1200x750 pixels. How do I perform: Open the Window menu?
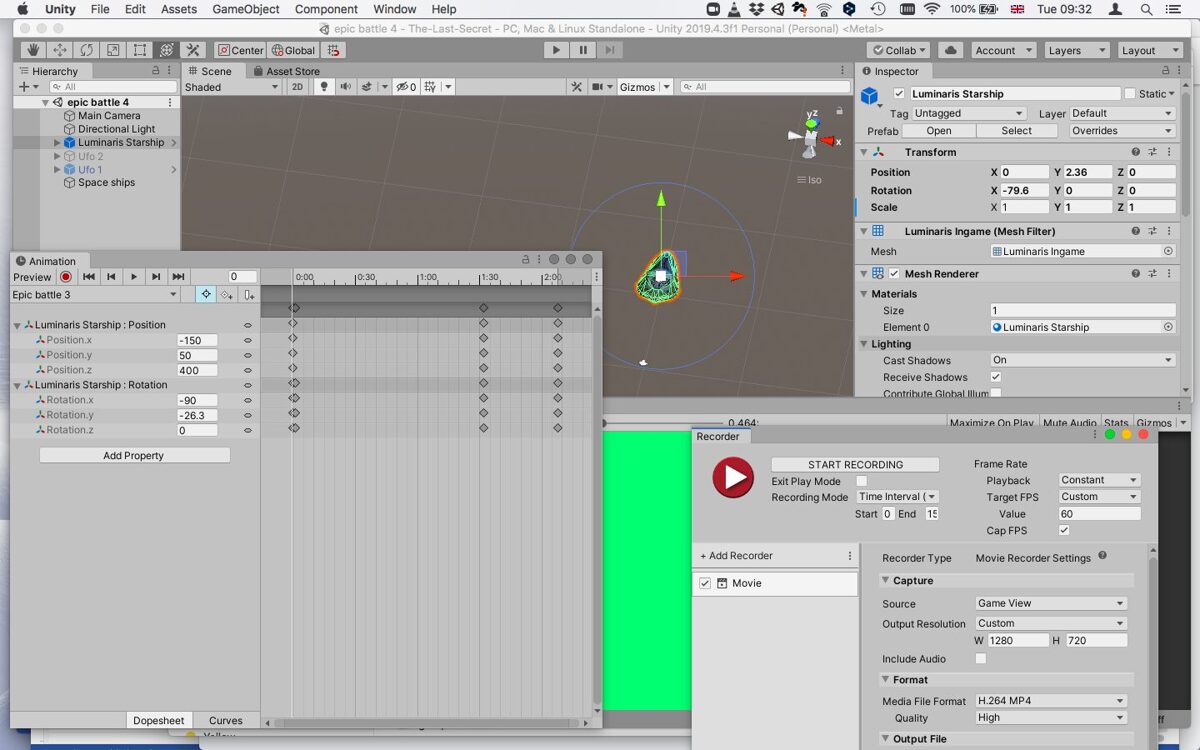[395, 9]
